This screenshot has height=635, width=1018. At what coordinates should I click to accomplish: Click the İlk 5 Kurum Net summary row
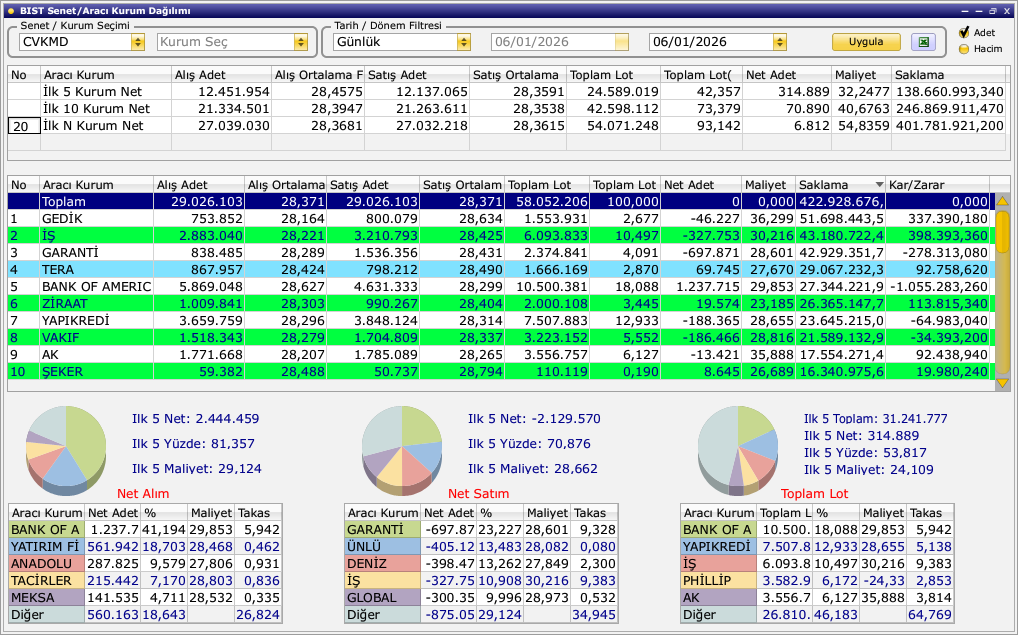click(x=507, y=92)
